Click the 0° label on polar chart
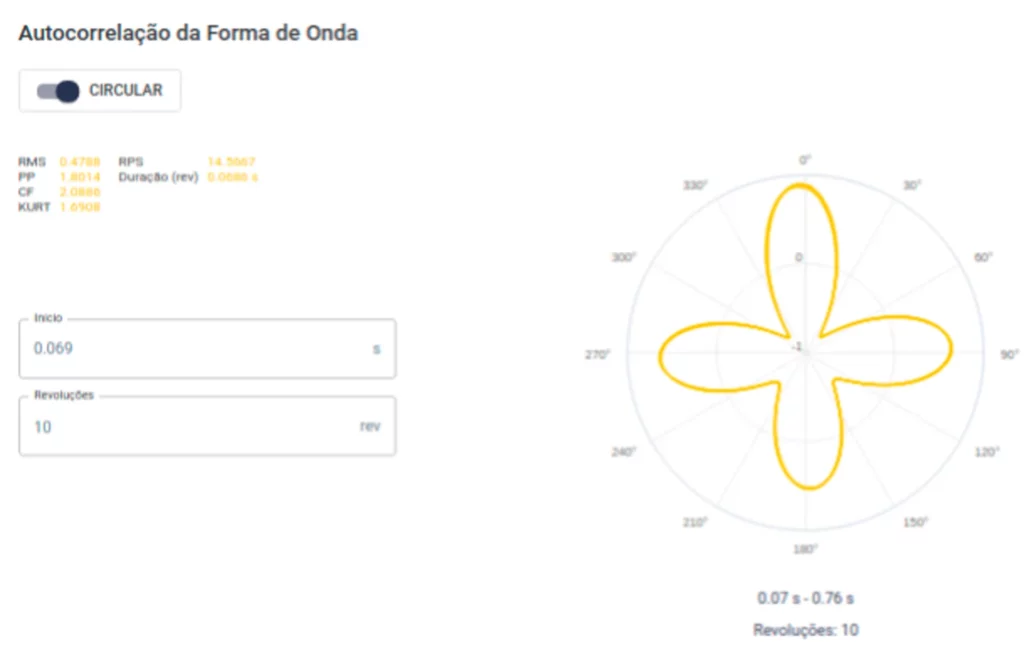Image resolution: width=1024 pixels, height=671 pixels. [805, 160]
